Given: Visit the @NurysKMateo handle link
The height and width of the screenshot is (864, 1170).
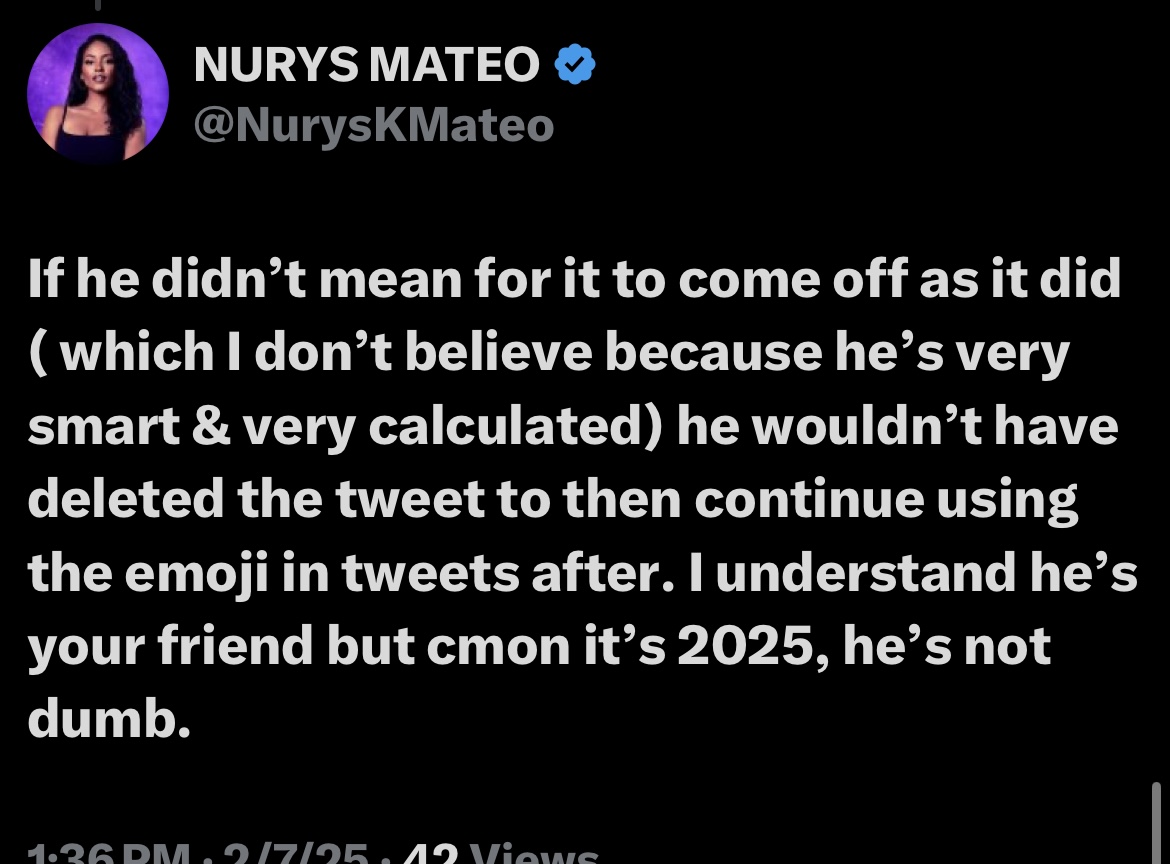Looking at the screenshot, I should (374, 125).
